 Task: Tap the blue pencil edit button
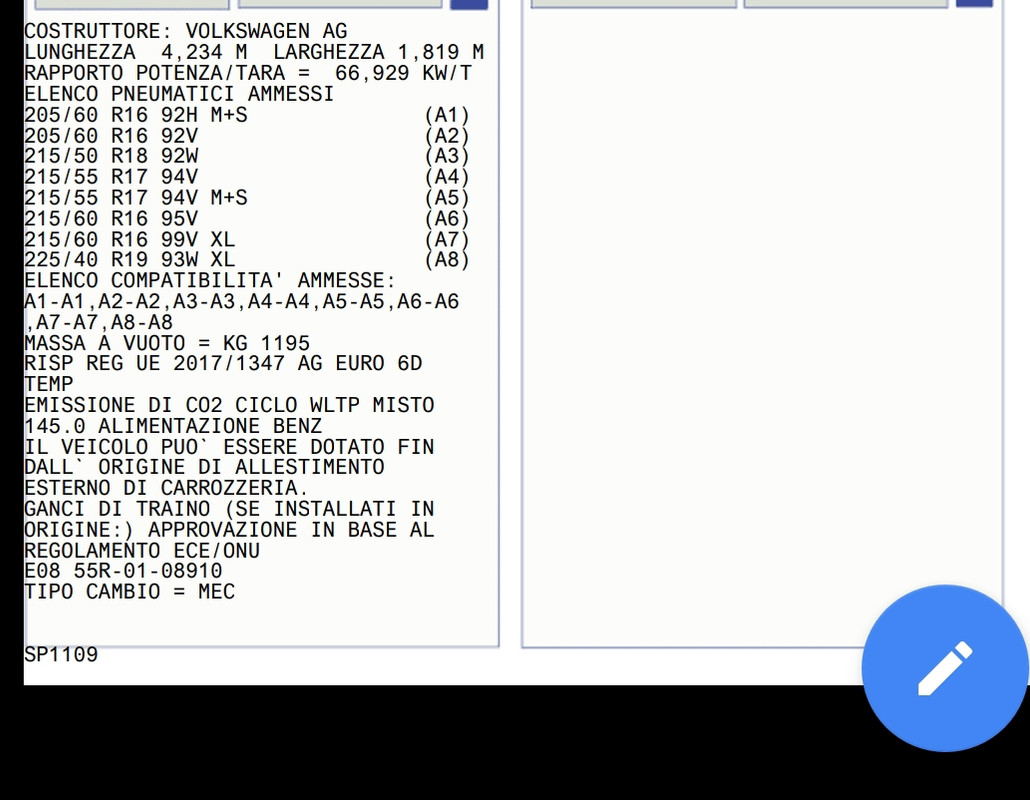coord(945,667)
